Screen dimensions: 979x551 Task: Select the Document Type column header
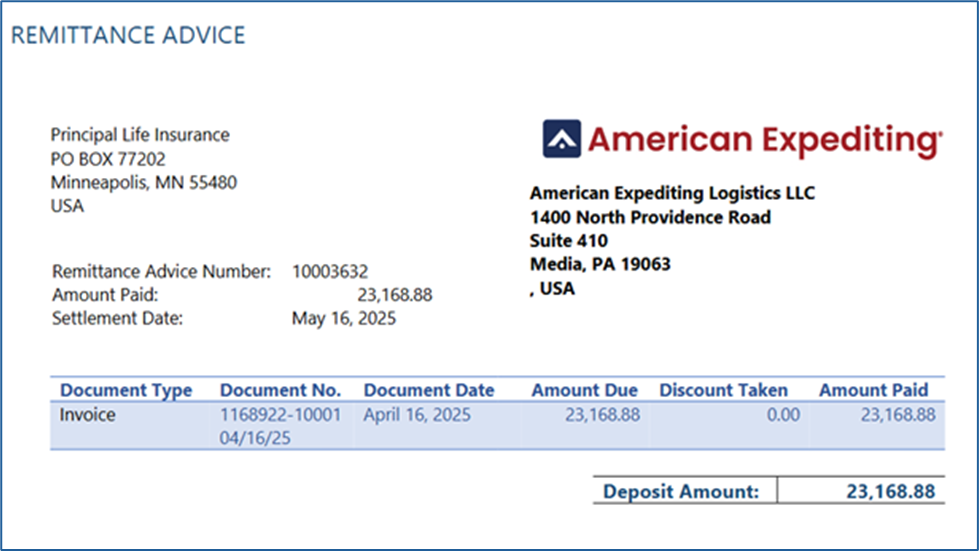click(126, 391)
